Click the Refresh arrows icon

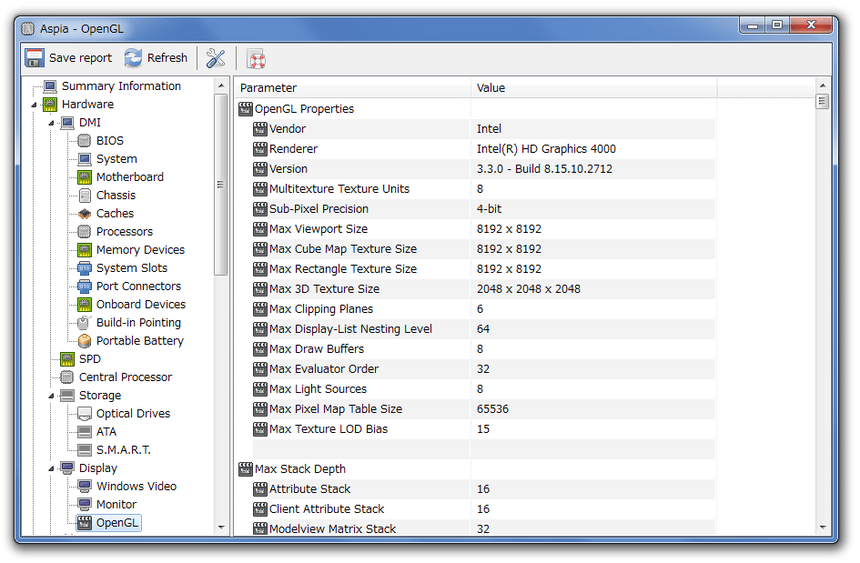[x=133, y=58]
